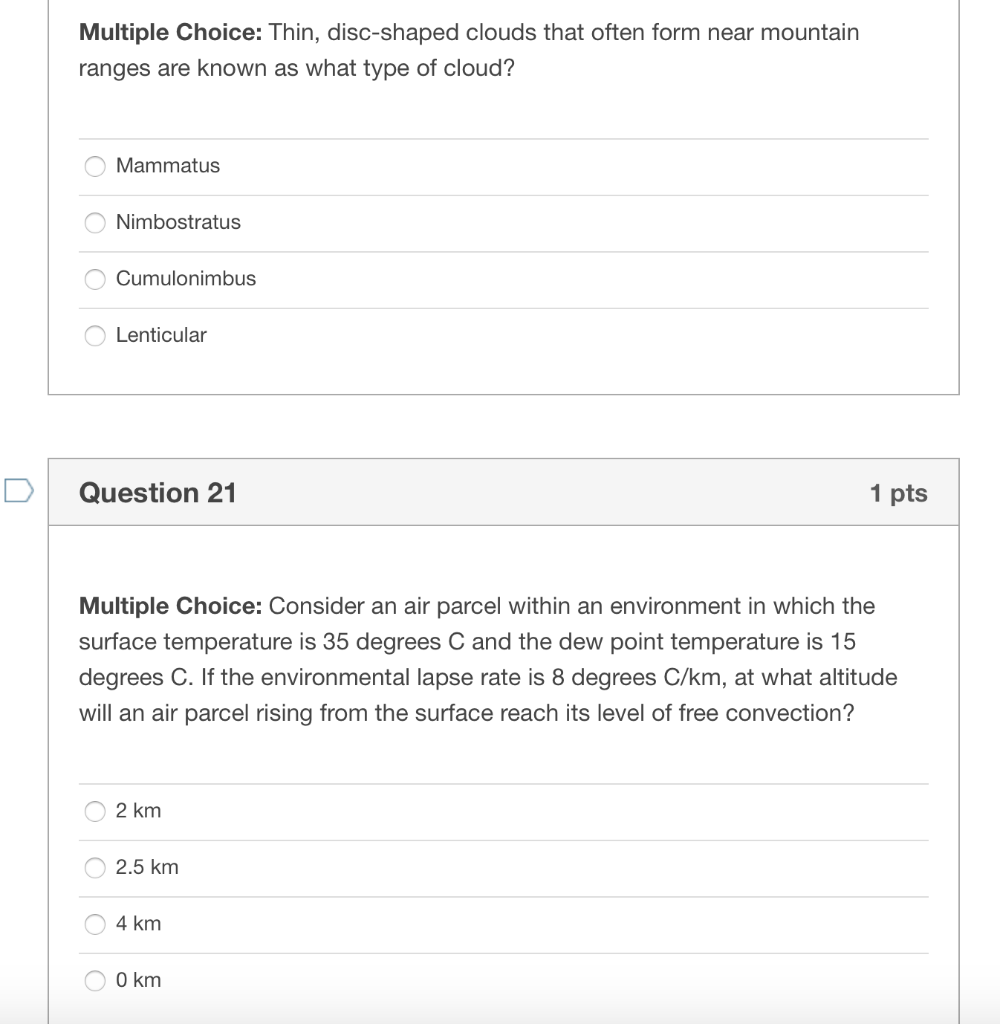
Task: Click the Cumulonimbus answer text label
Action: [x=186, y=279]
